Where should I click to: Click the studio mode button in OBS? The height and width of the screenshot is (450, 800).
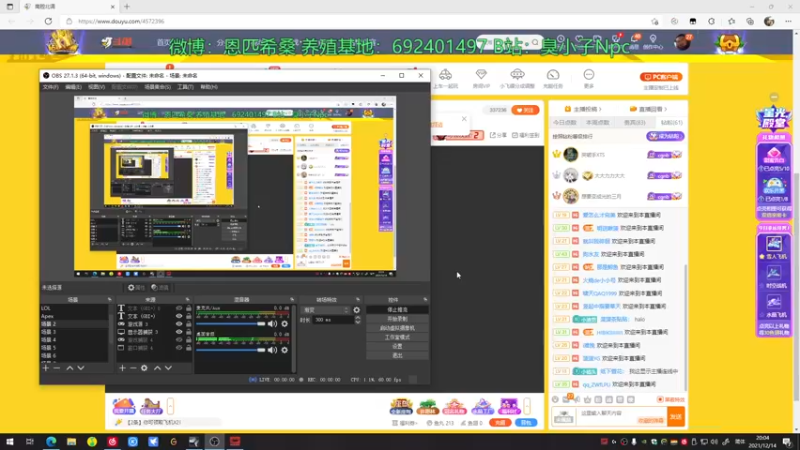(x=397, y=337)
